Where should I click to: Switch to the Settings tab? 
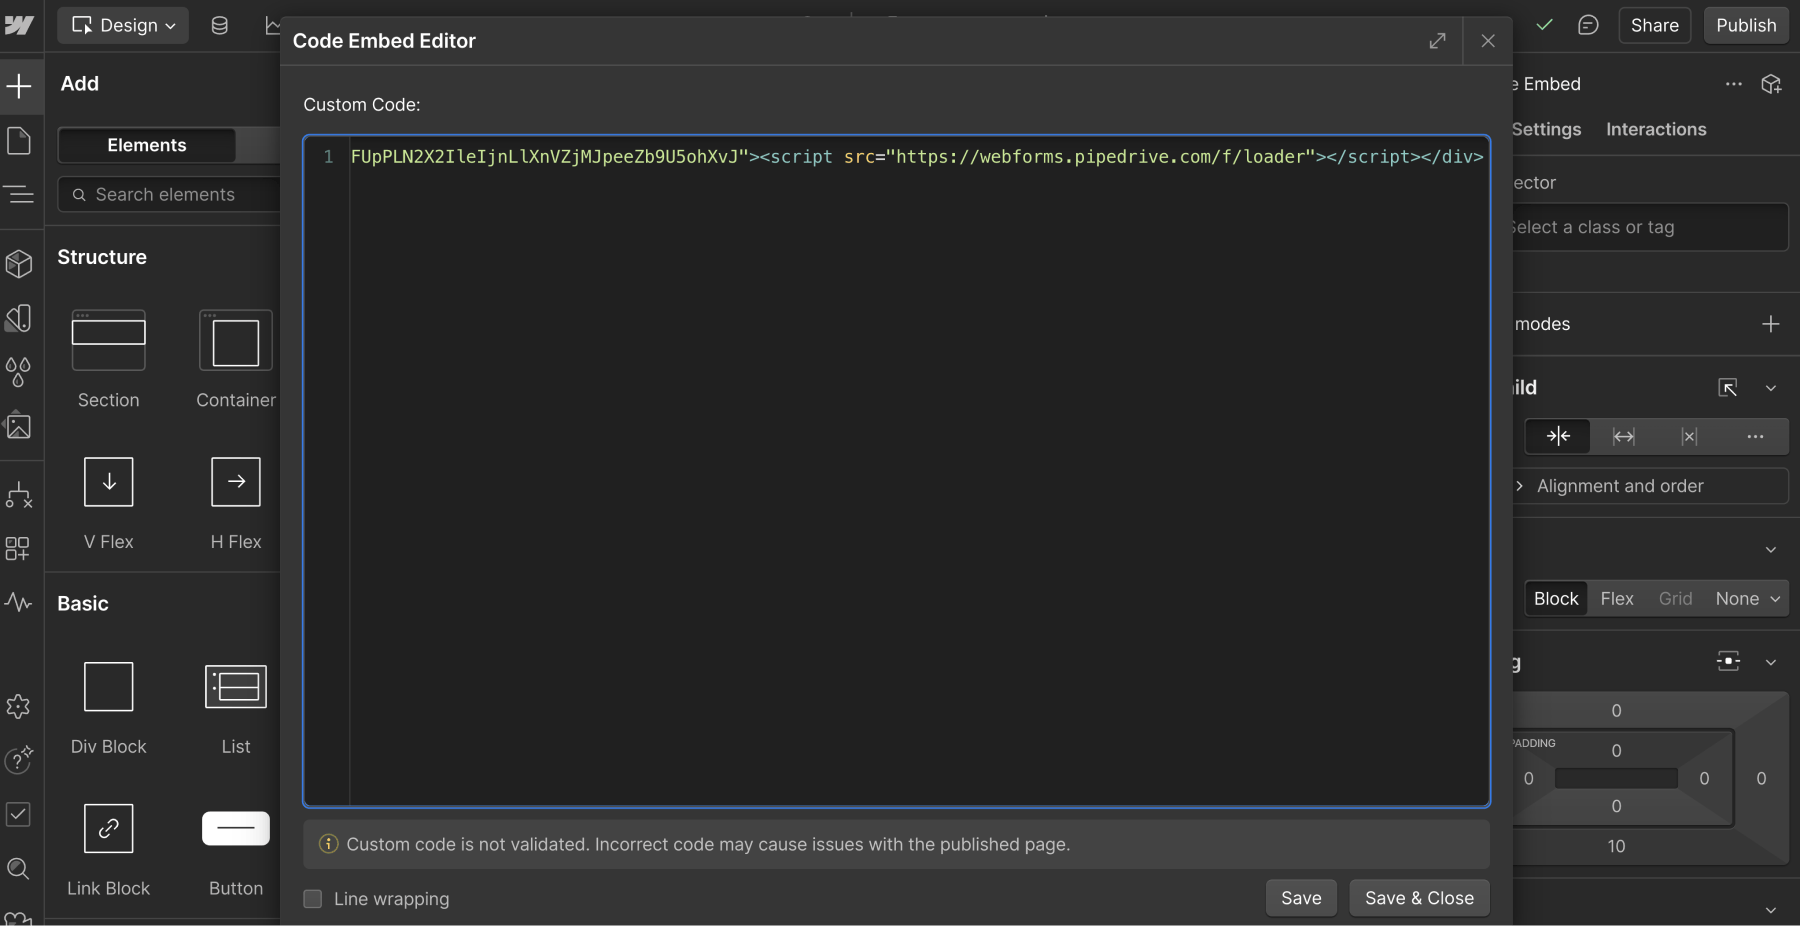tap(1546, 129)
